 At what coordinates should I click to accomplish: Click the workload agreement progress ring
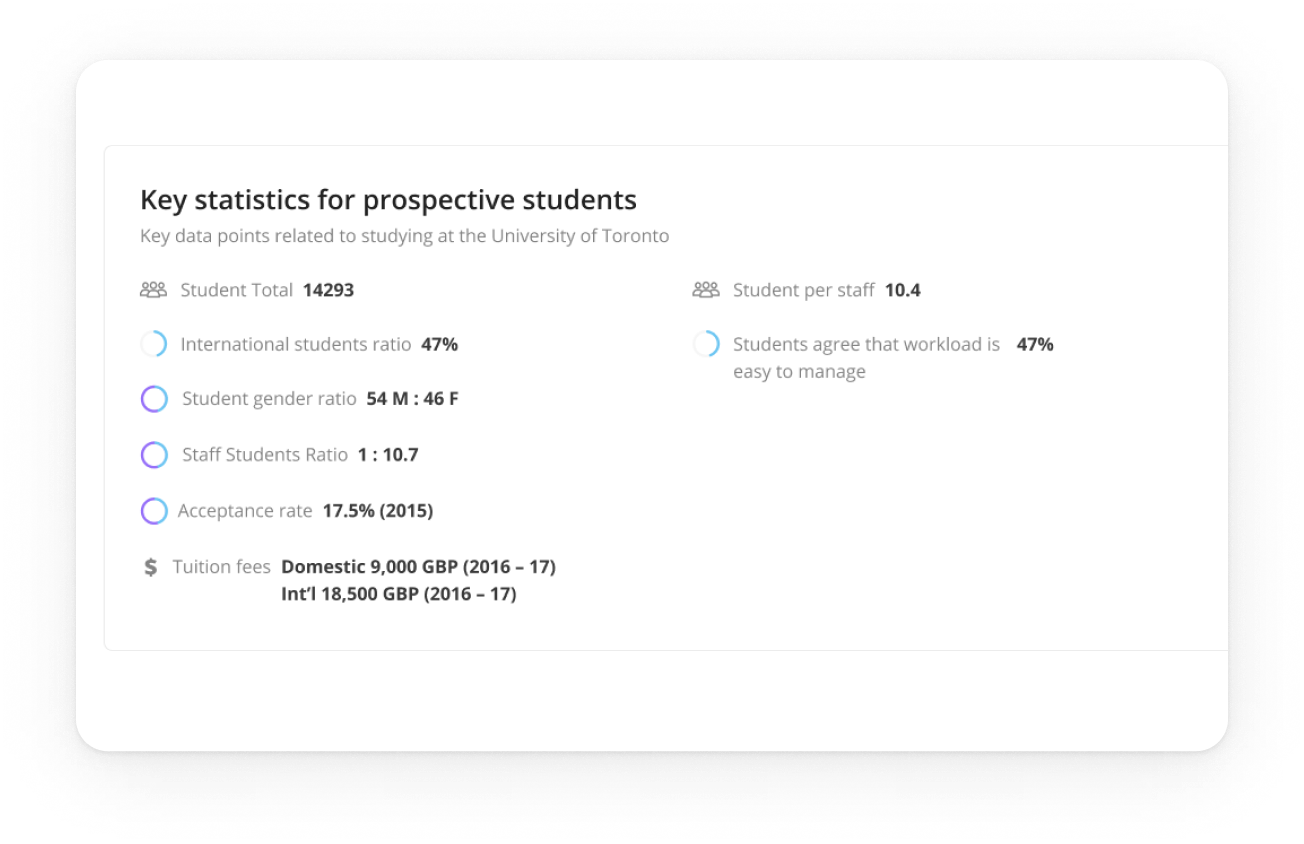coord(706,344)
